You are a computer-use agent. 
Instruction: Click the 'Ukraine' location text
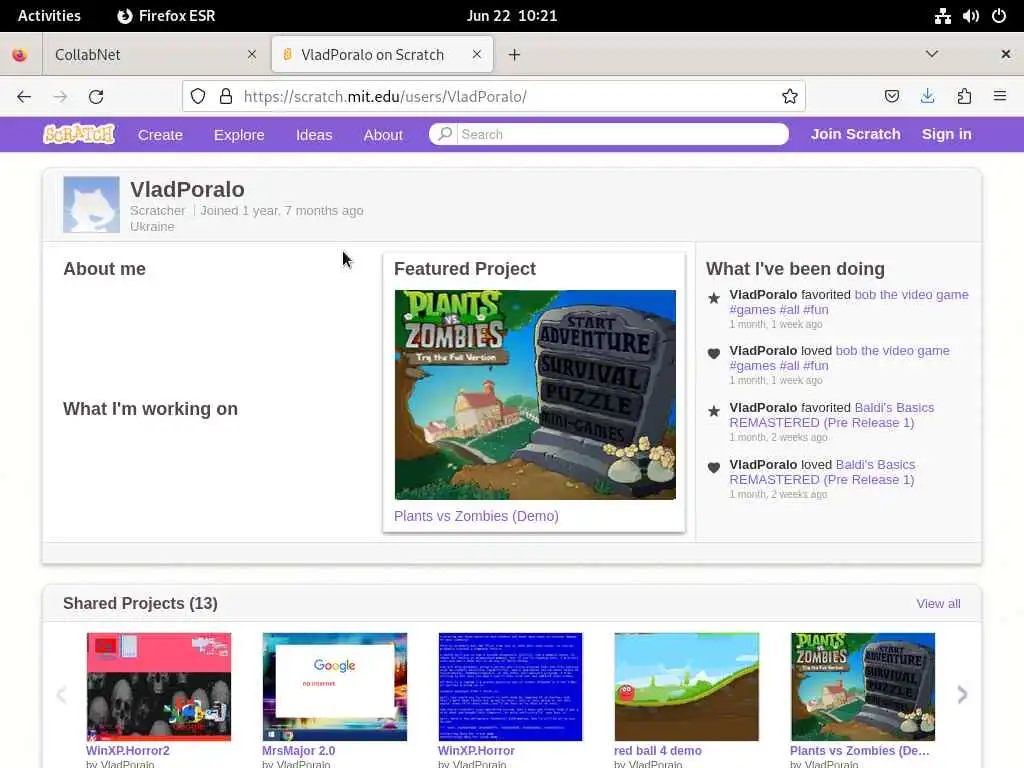[x=152, y=227]
